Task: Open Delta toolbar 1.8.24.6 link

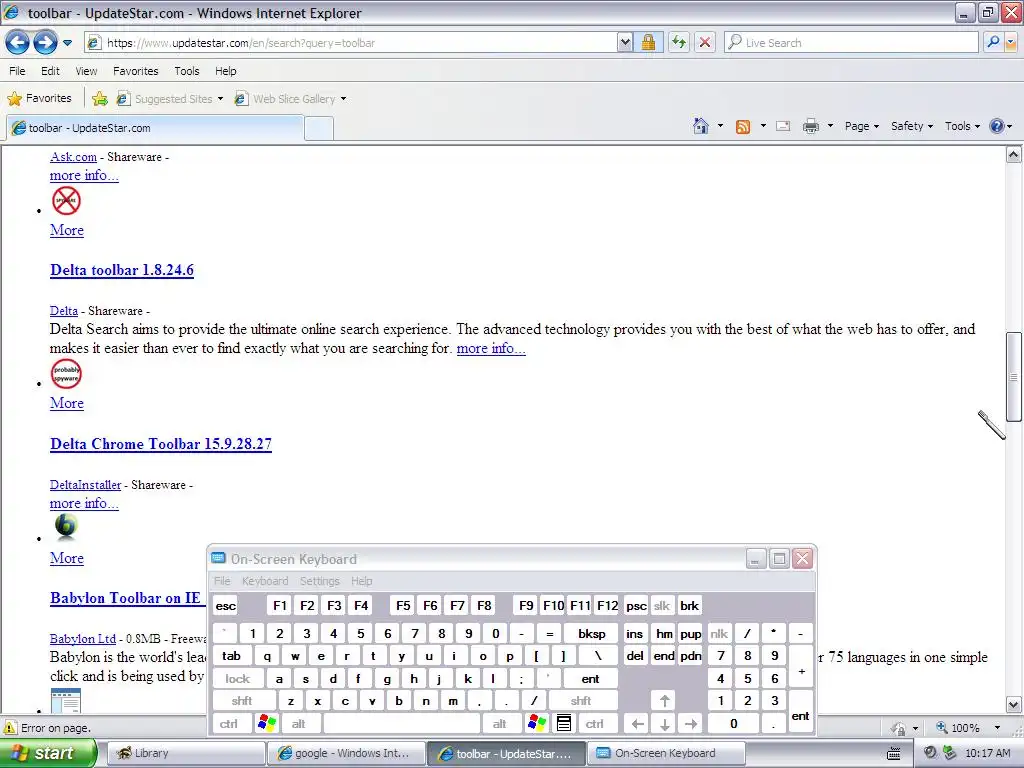Action: (x=122, y=270)
